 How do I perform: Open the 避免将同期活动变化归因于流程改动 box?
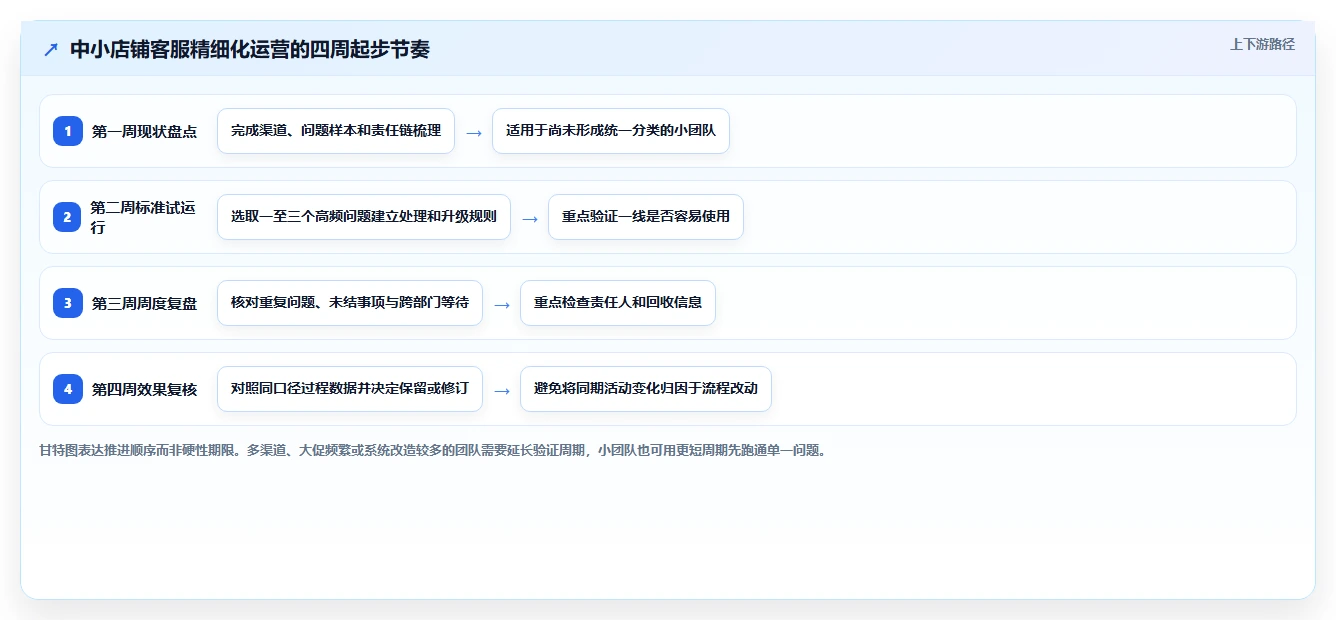[646, 389]
